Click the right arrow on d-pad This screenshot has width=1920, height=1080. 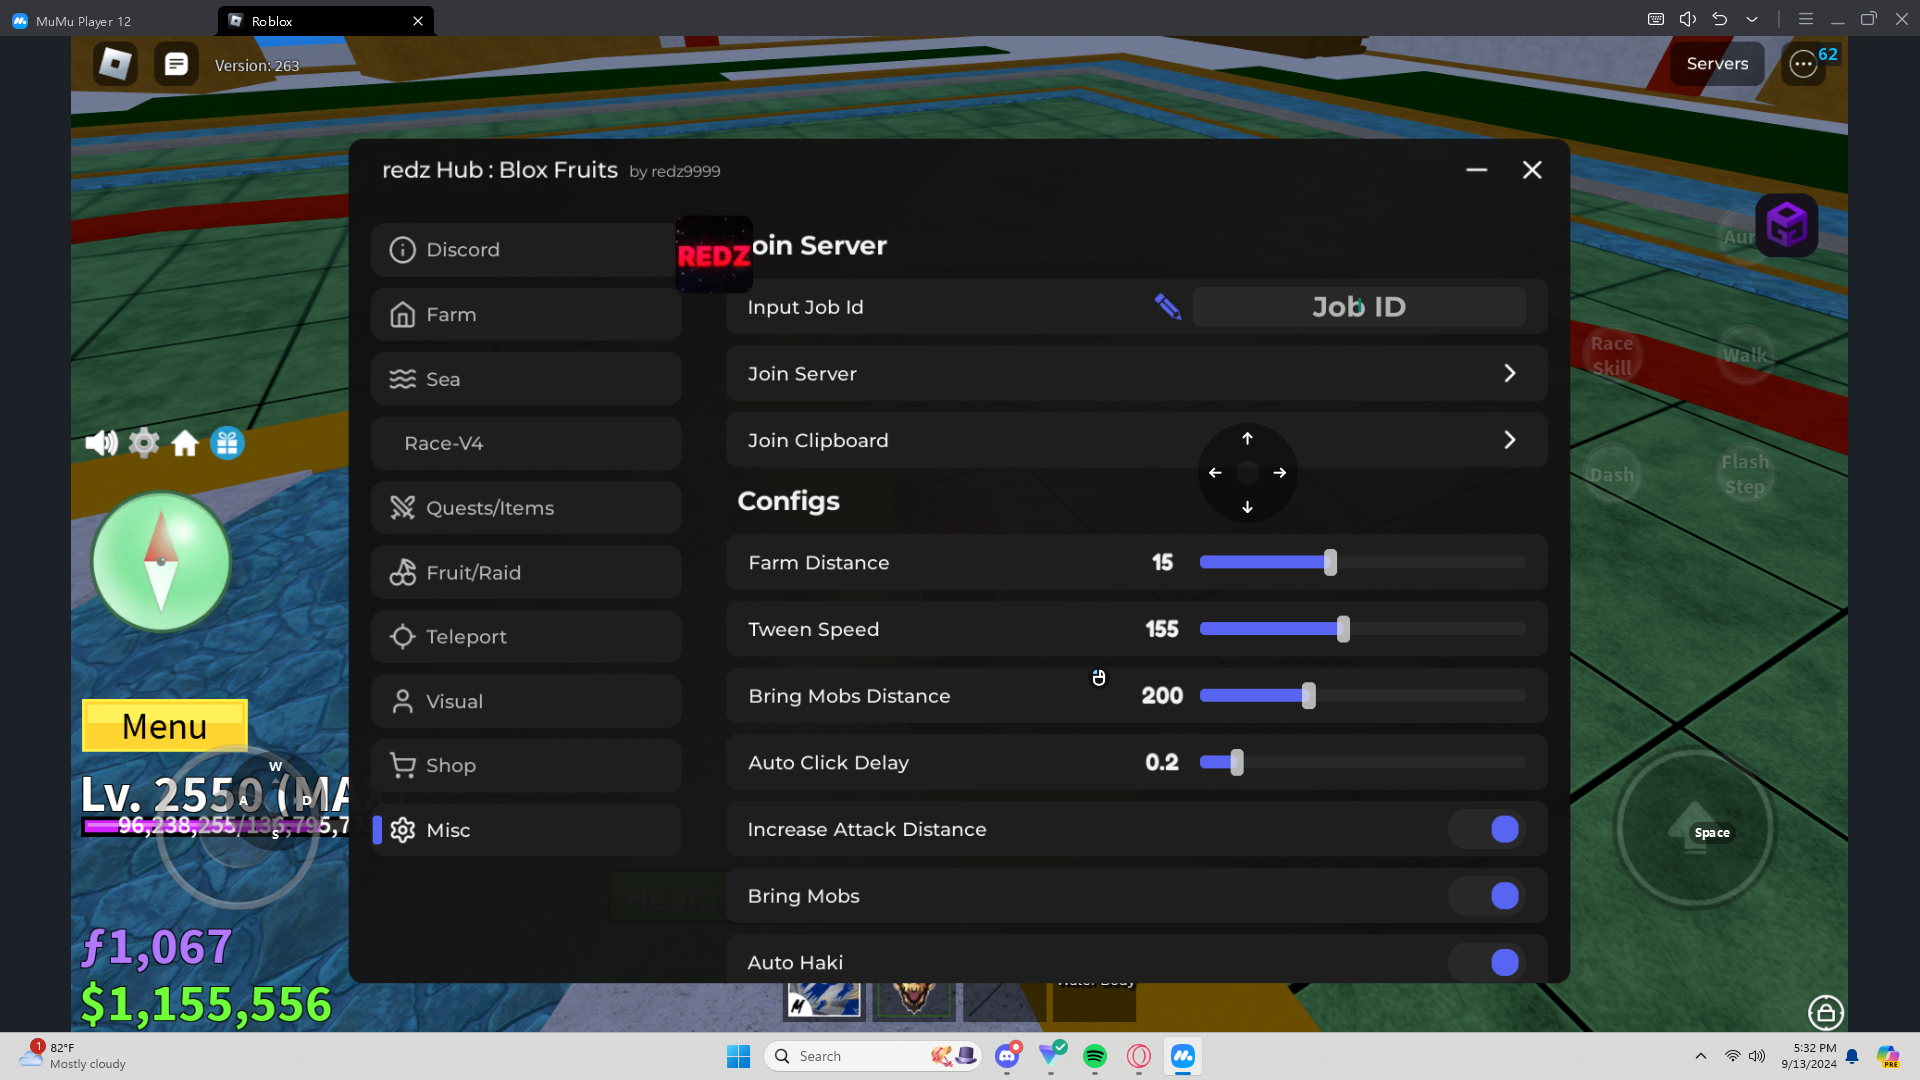pyautogui.click(x=1280, y=473)
